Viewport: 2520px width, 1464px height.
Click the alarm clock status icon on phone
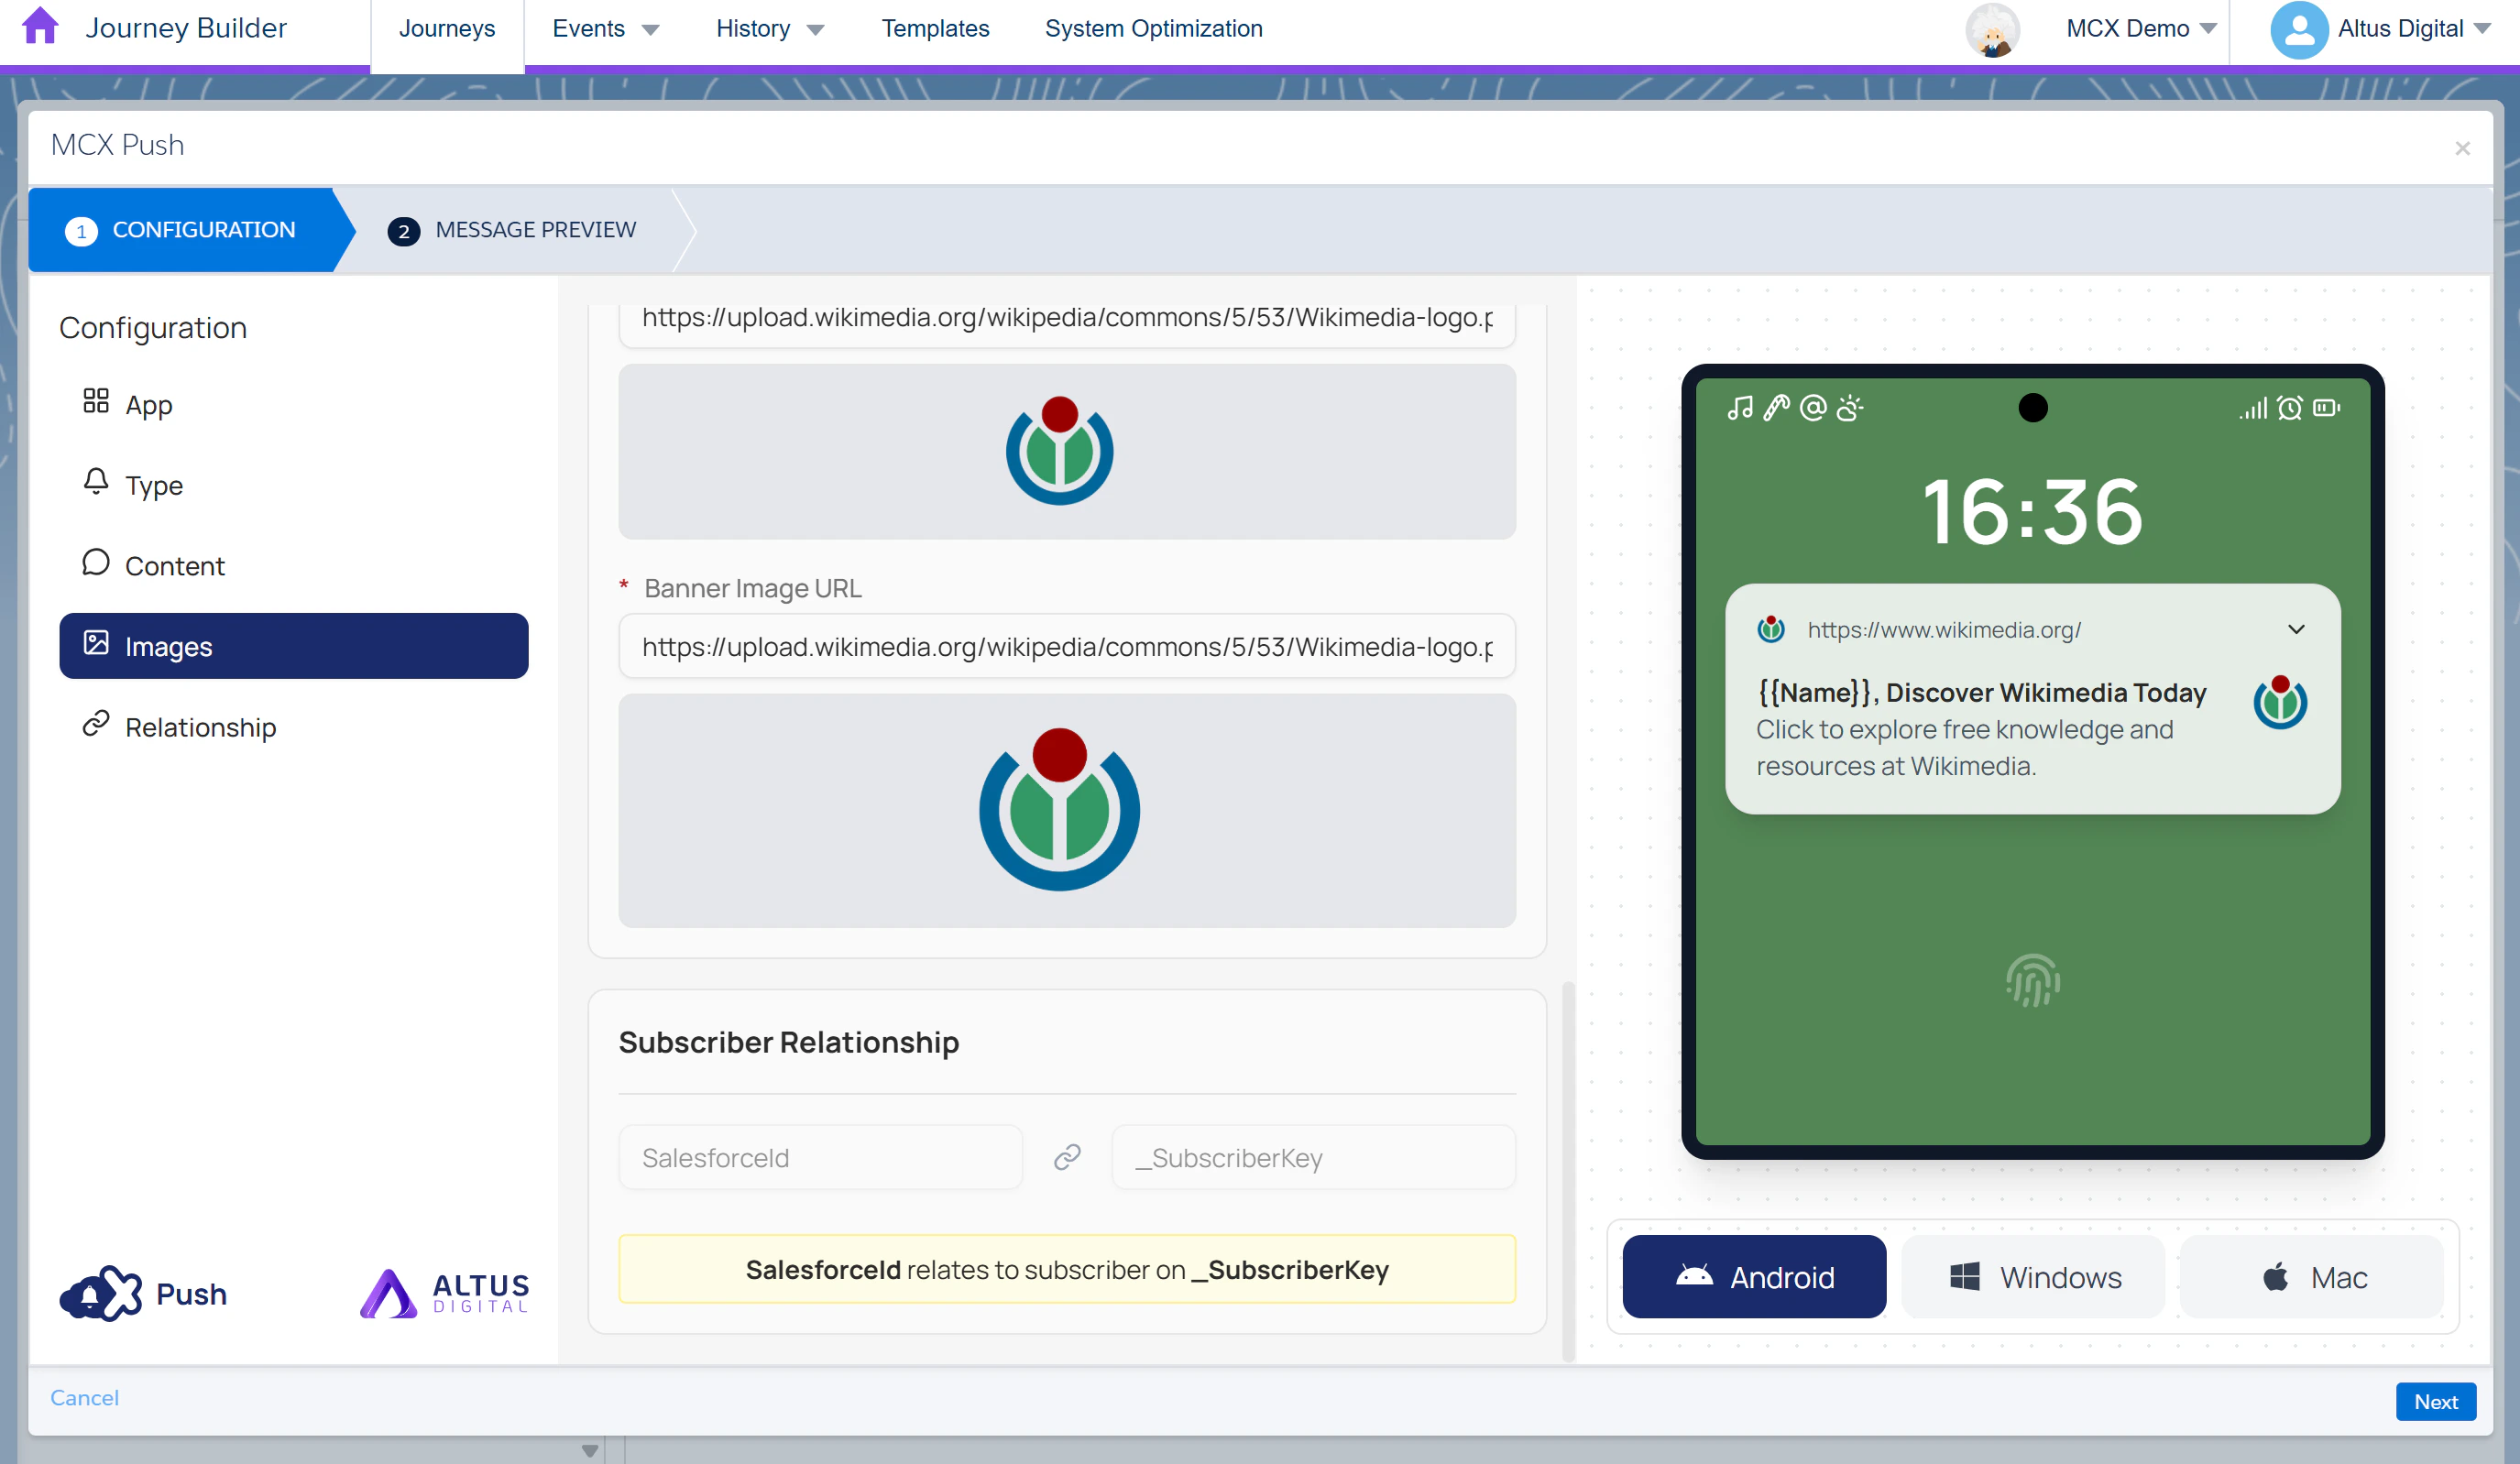point(2289,408)
